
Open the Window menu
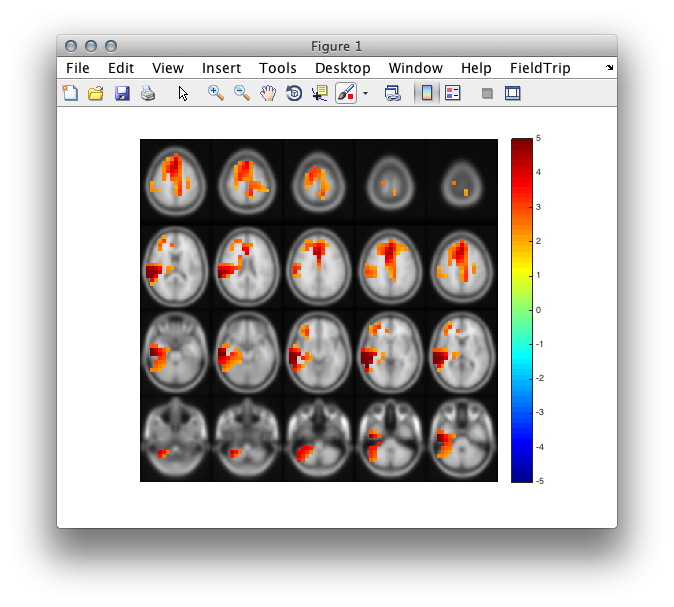(416, 68)
